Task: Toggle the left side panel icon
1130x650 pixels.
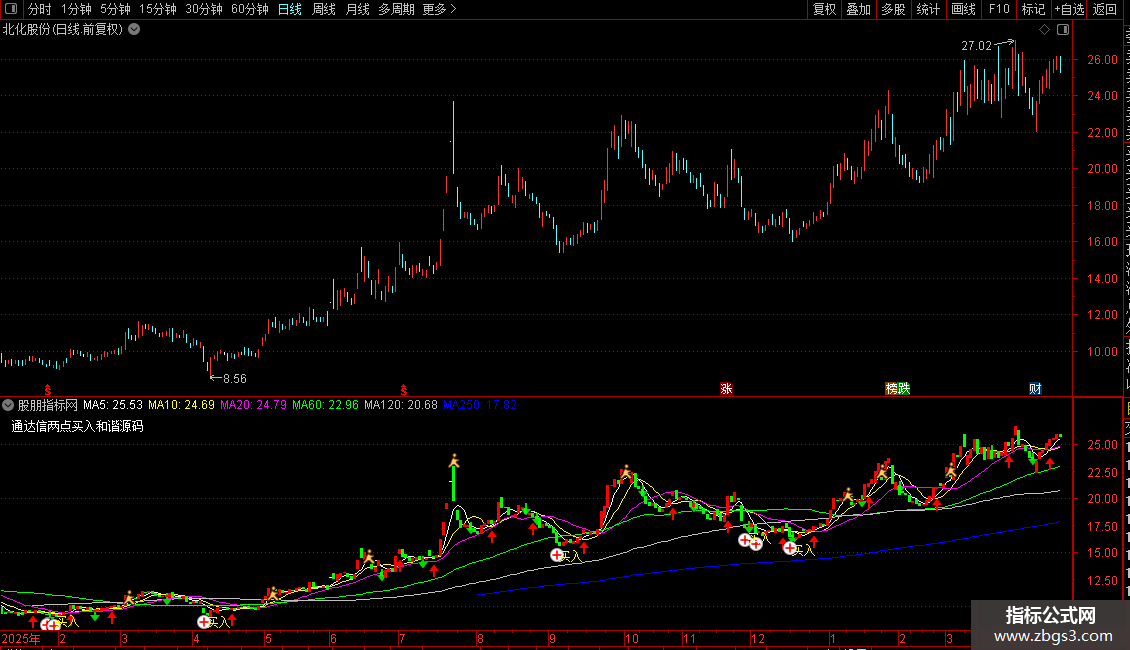Action: click(11, 9)
